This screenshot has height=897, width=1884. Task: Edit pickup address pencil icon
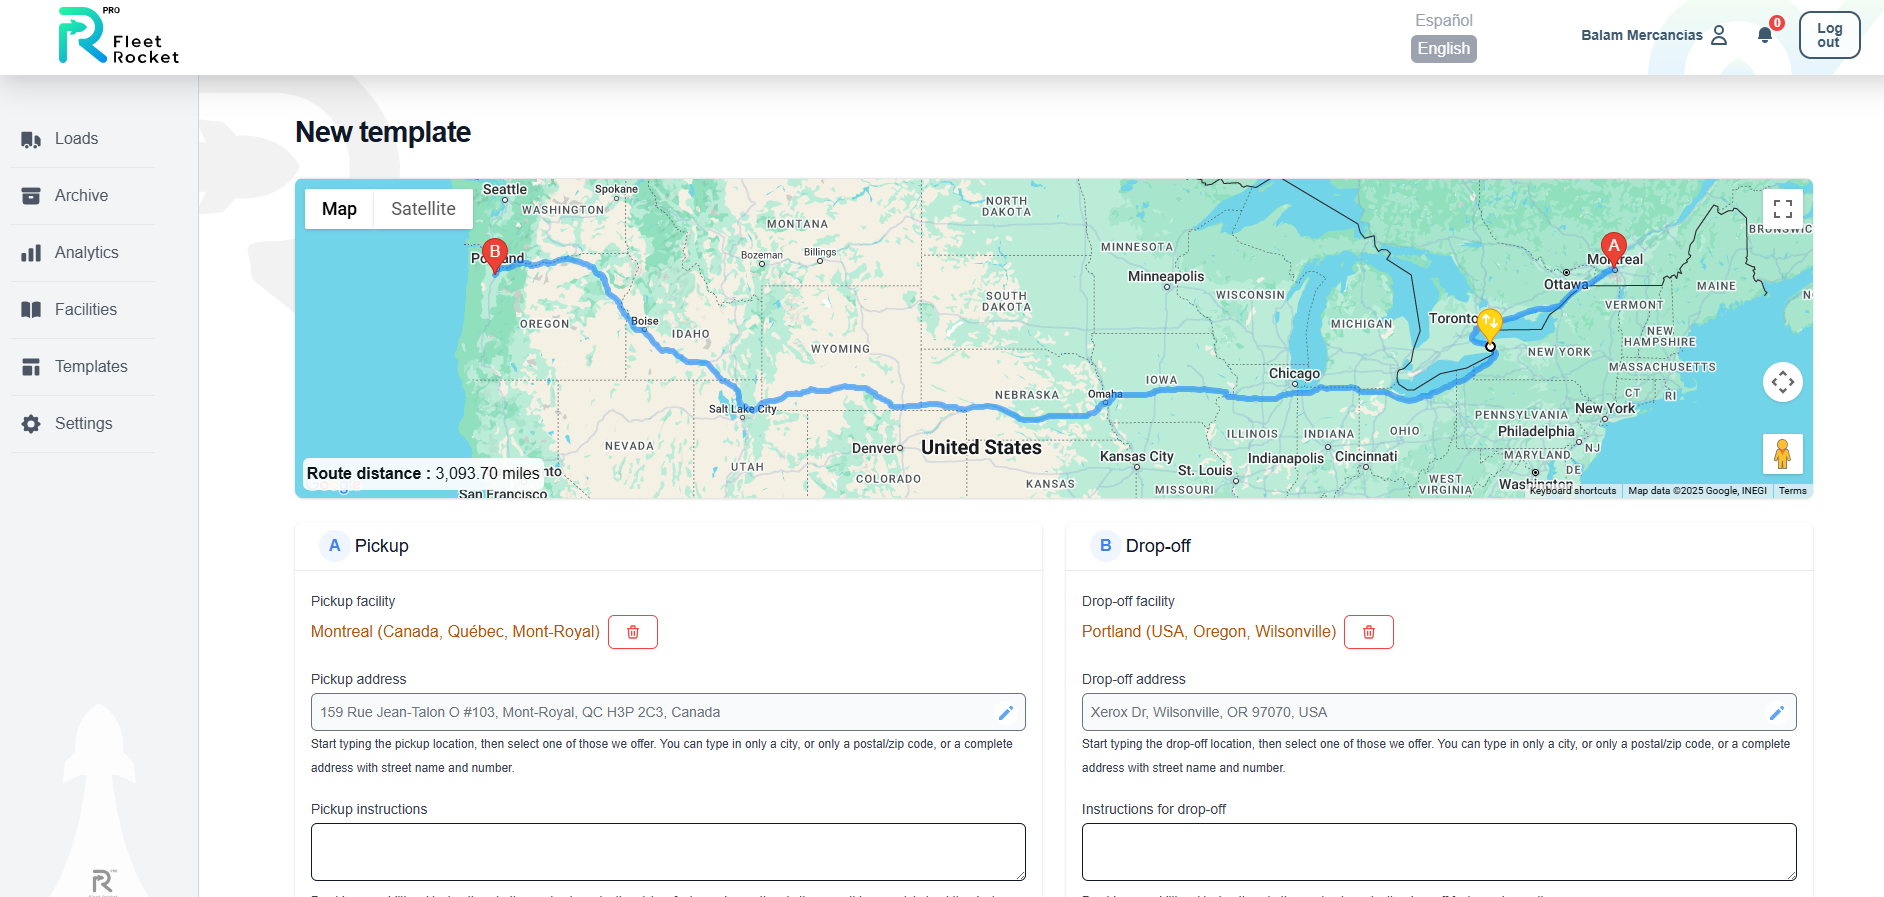pyautogui.click(x=1006, y=713)
